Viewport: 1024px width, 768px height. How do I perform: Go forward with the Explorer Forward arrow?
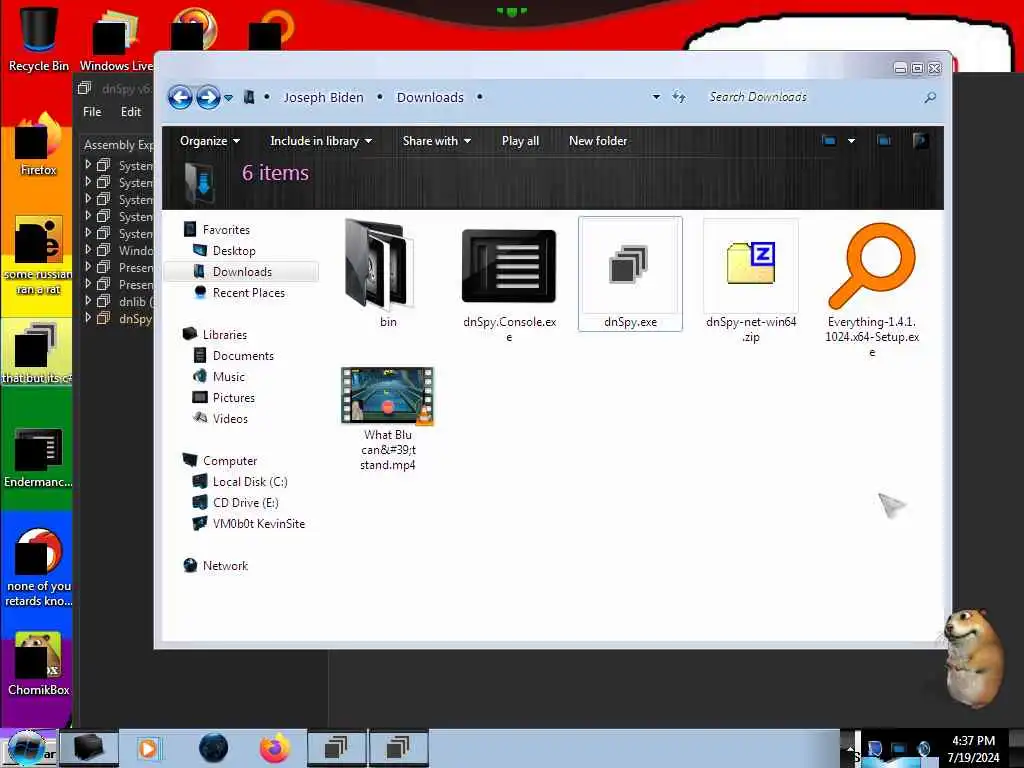(208, 98)
